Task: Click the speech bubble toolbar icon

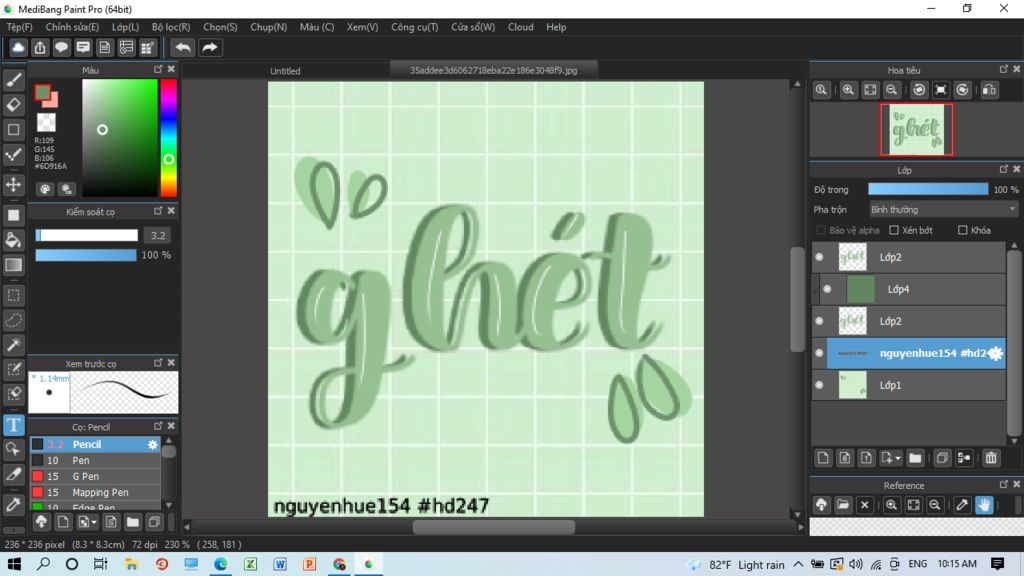Action: [61, 48]
